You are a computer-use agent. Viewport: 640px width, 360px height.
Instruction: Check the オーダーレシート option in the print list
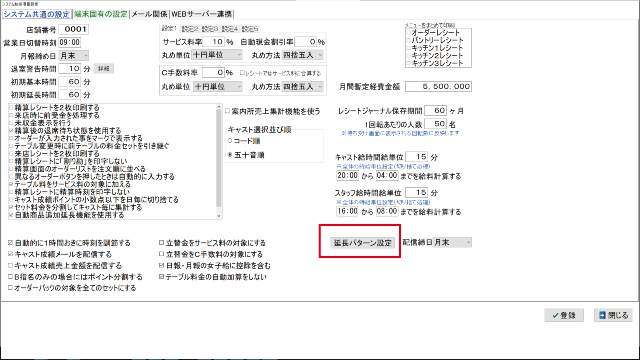[x=409, y=33]
